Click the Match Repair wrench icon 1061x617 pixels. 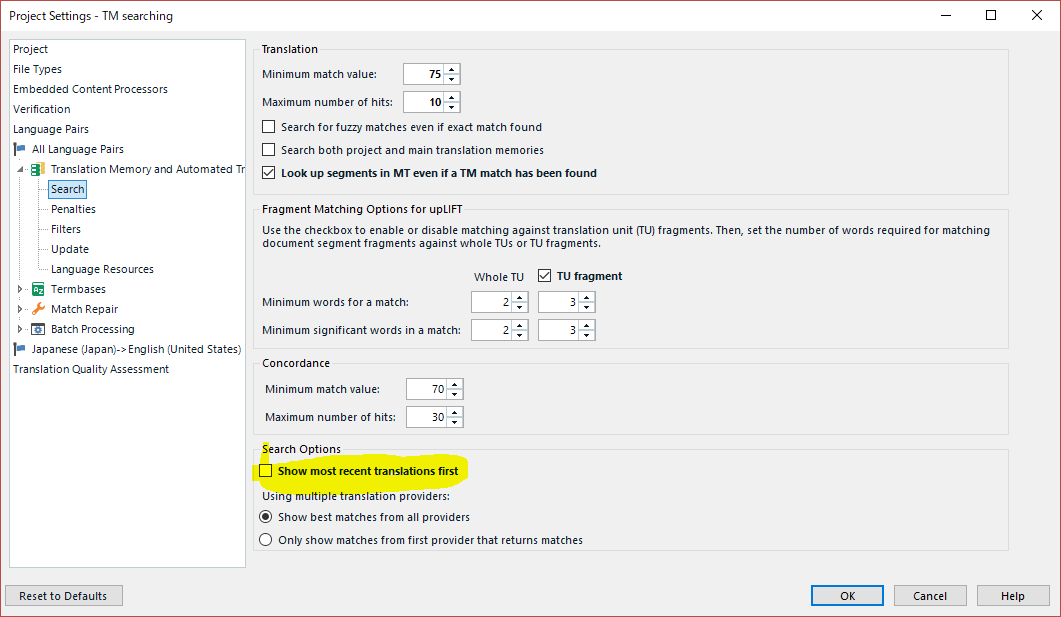click(x=39, y=309)
